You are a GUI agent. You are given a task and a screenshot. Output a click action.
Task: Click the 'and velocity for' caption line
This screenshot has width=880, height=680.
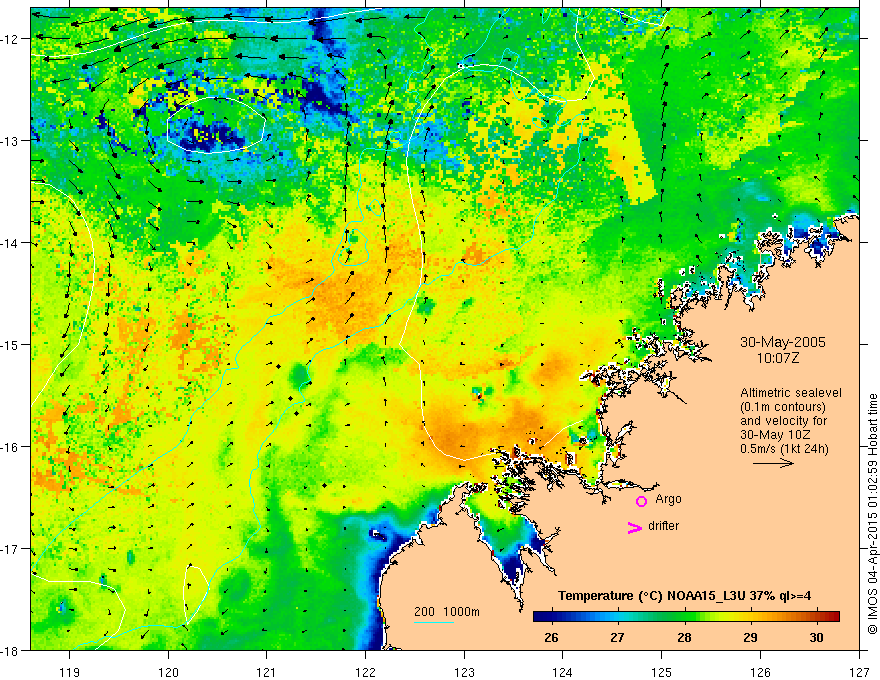click(783, 421)
